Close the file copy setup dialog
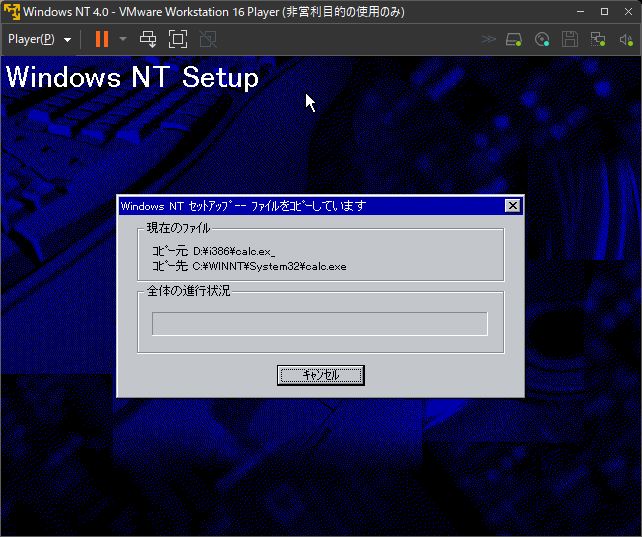 point(513,205)
